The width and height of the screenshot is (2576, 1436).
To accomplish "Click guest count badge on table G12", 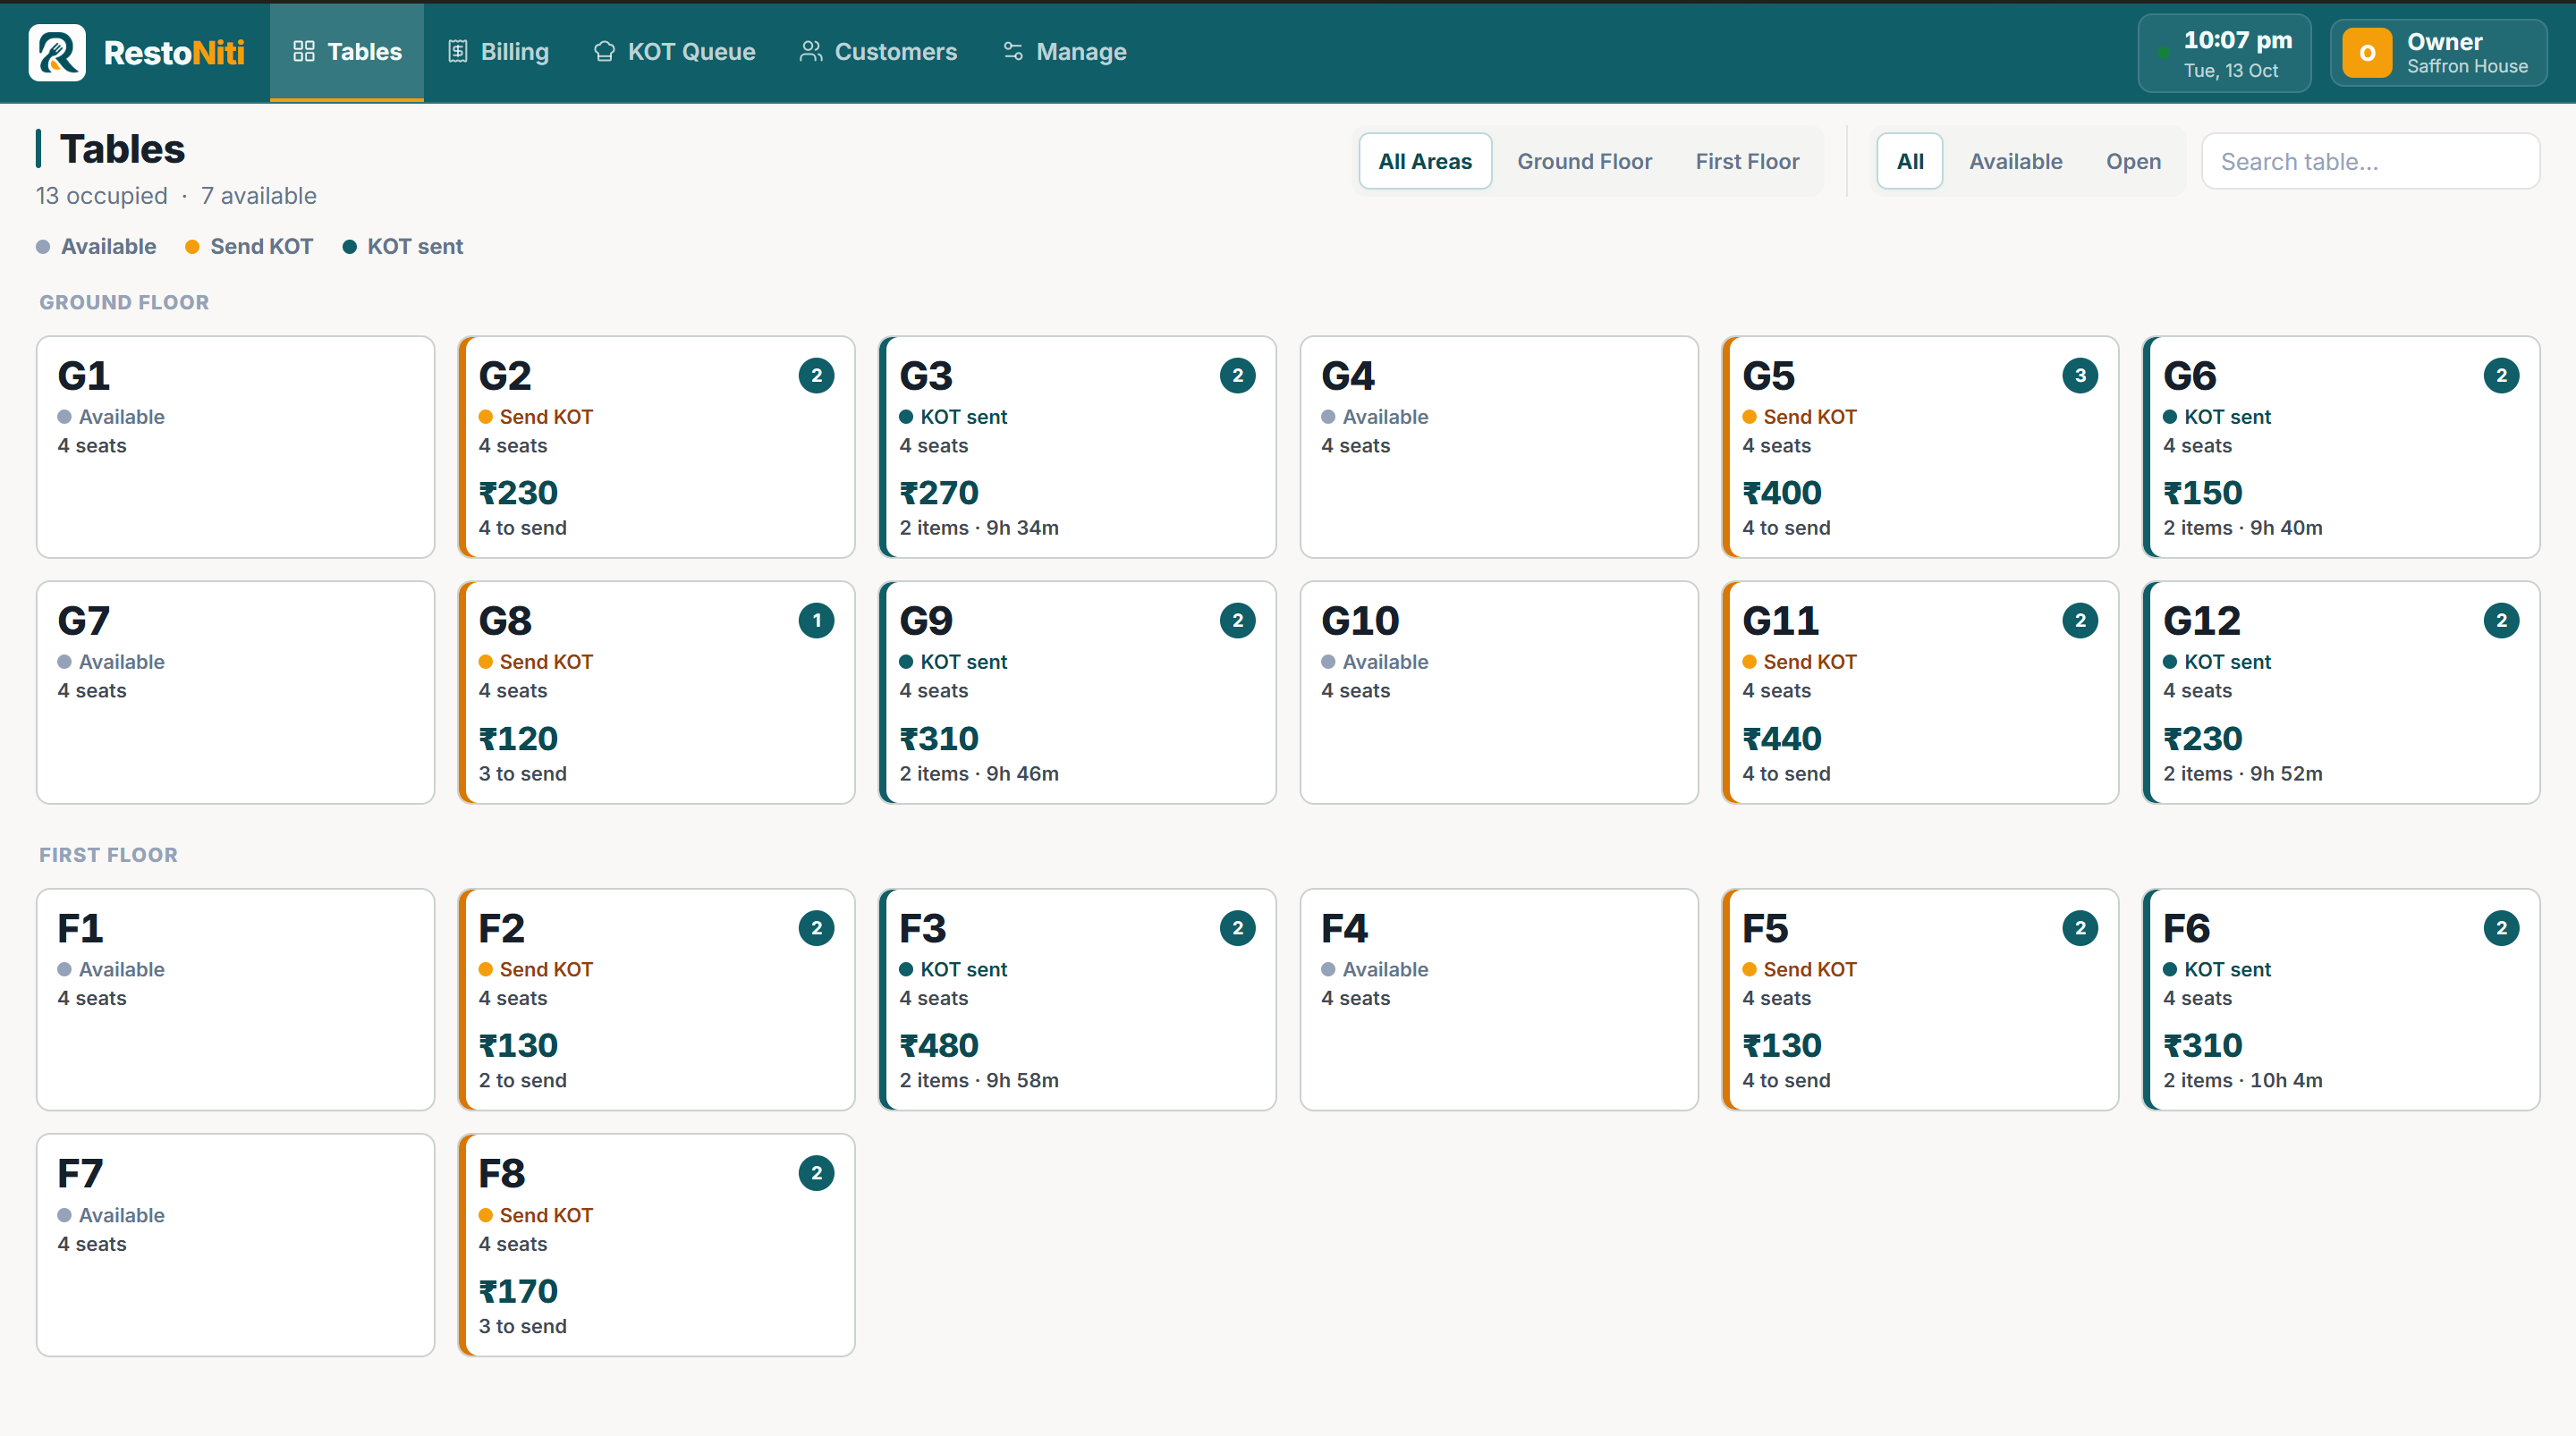I will click(2501, 620).
